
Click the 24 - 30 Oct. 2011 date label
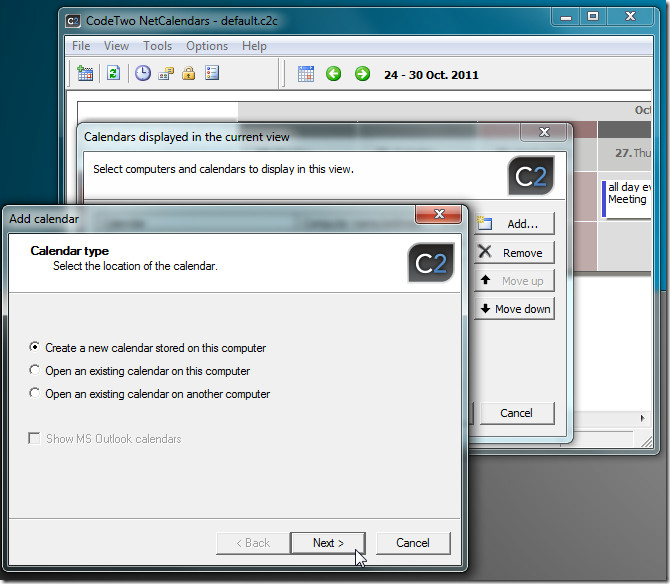tap(431, 75)
